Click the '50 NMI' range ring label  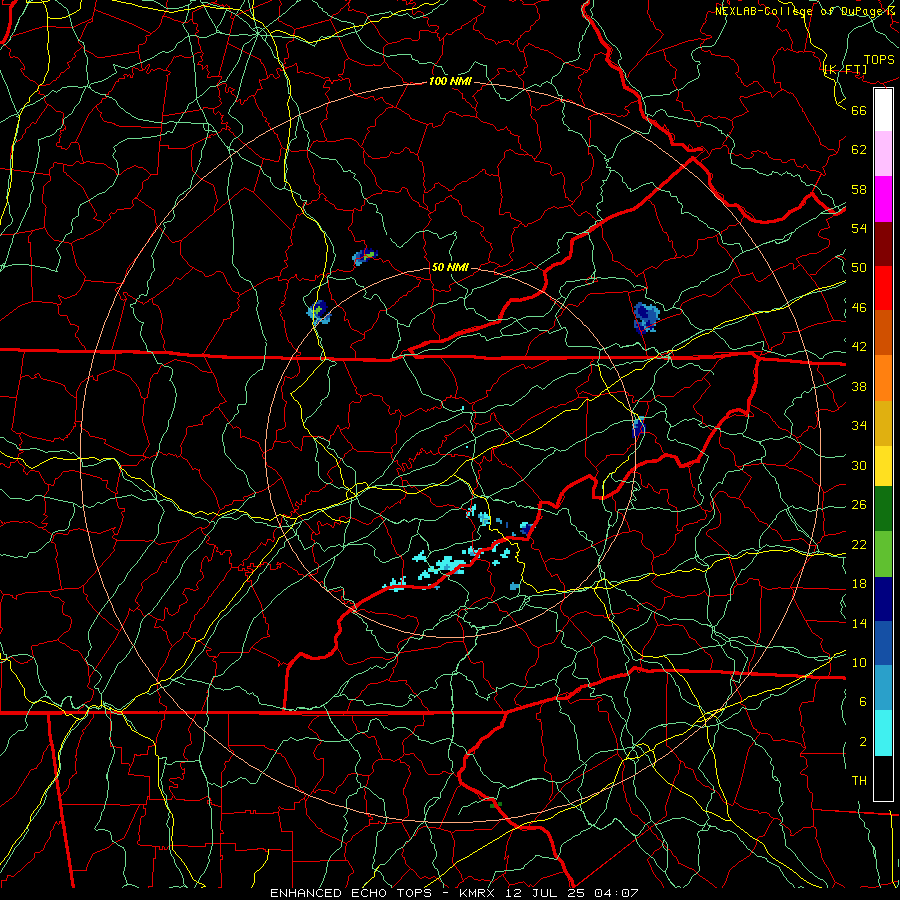coord(450,267)
